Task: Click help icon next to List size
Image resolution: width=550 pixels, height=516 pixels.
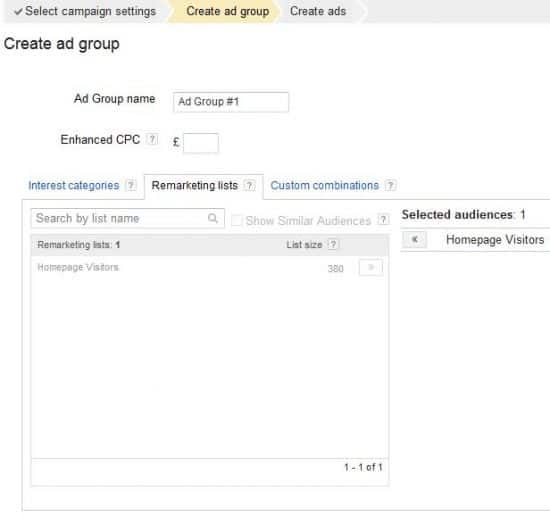Action: 333,244
